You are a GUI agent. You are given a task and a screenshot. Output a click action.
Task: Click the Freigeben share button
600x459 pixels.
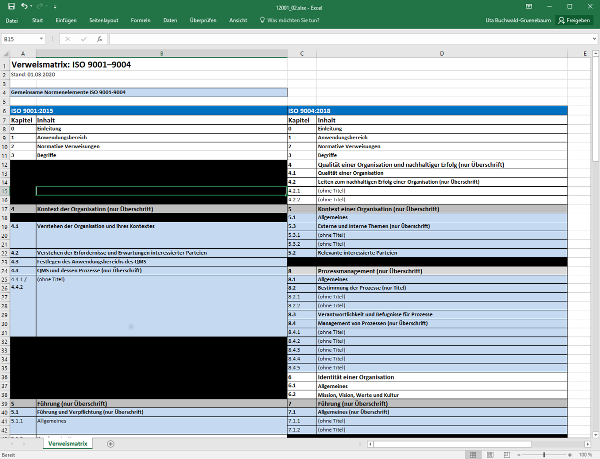574,19
